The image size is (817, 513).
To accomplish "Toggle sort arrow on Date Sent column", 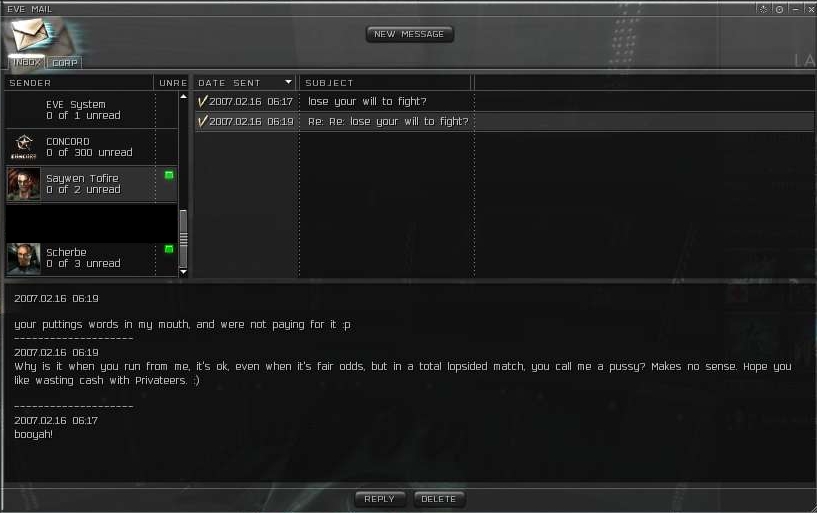I will coord(288,83).
